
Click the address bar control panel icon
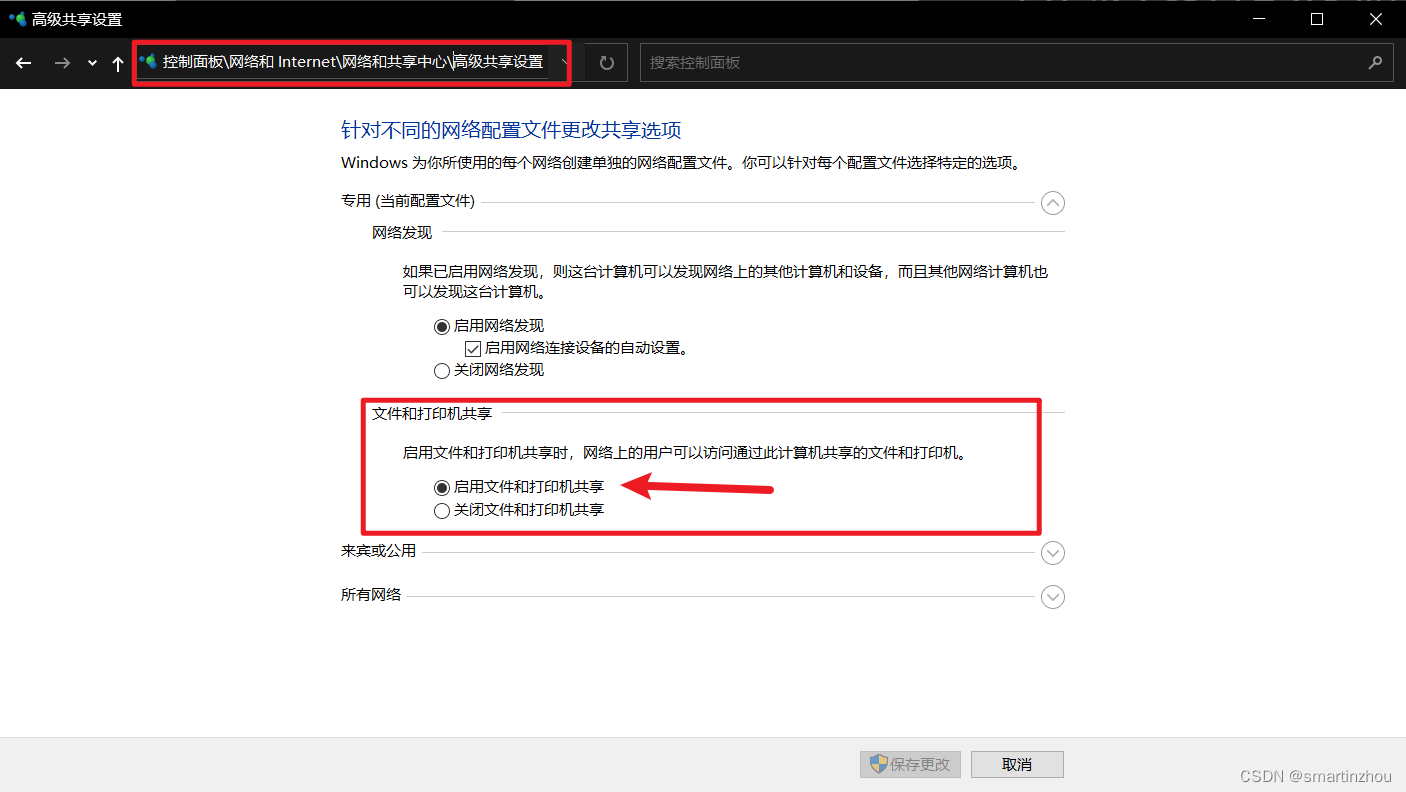point(148,62)
